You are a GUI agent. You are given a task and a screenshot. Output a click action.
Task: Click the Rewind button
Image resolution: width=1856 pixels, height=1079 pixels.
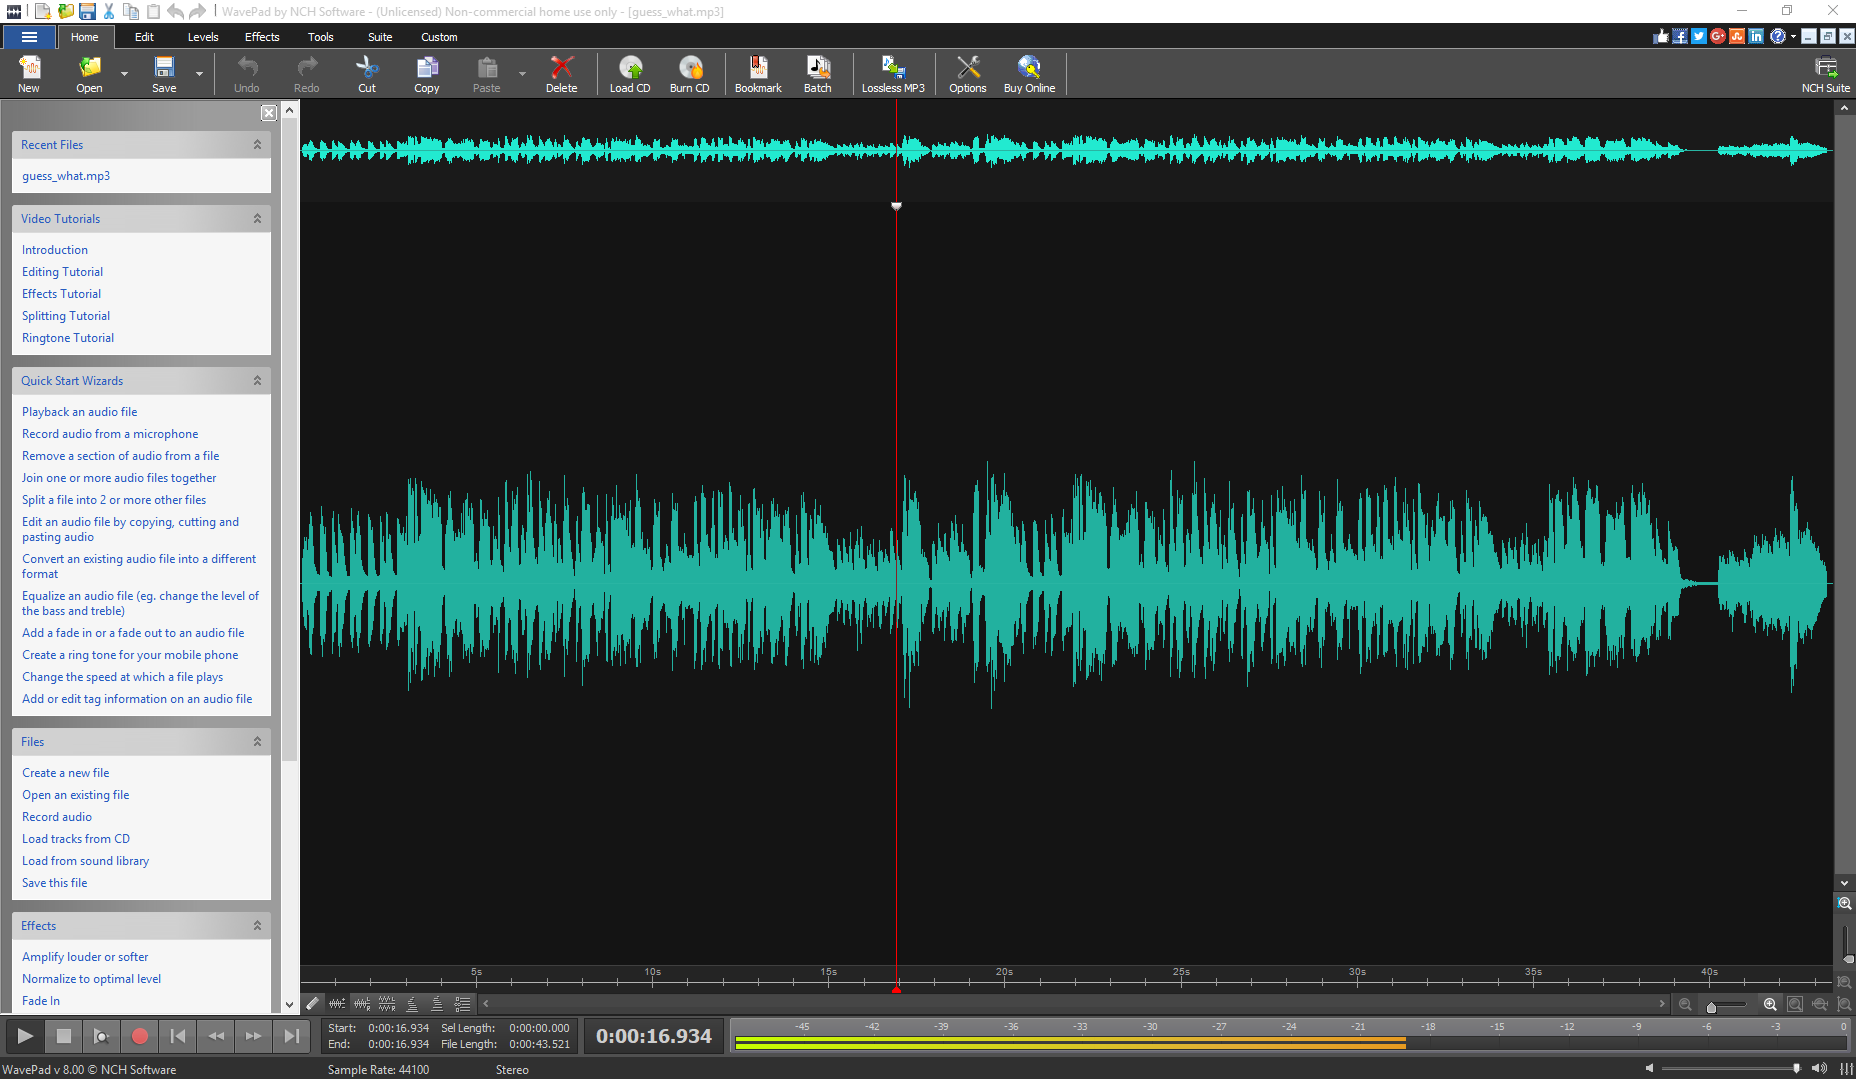[x=216, y=1036]
